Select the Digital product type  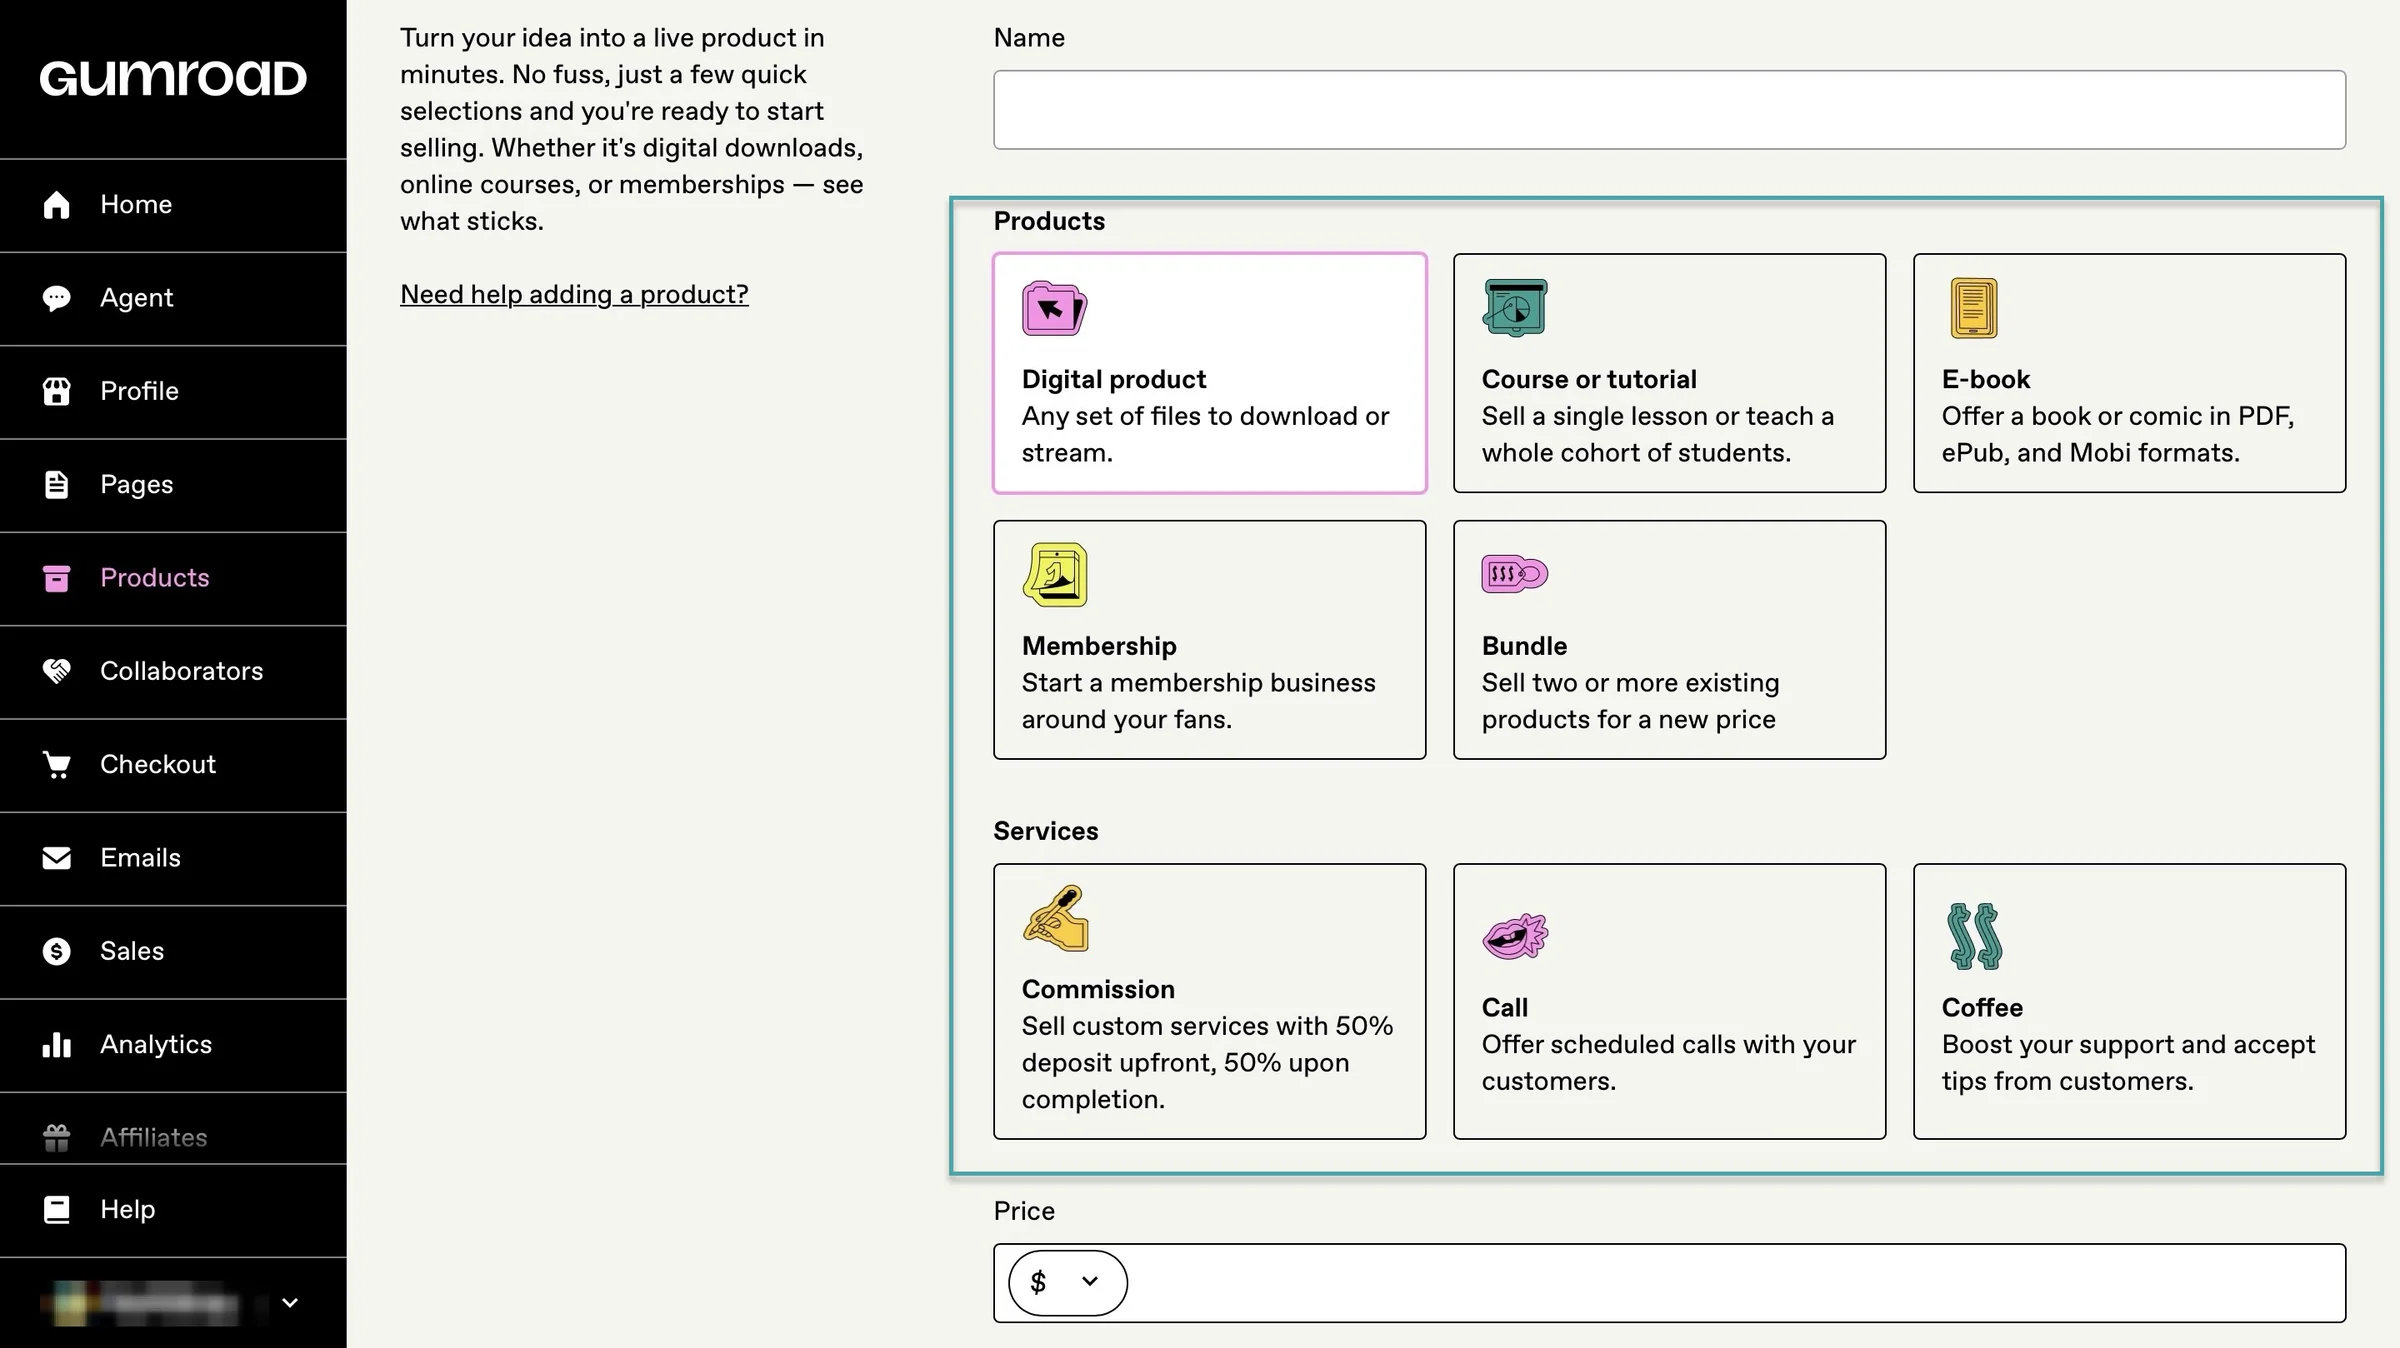1209,373
